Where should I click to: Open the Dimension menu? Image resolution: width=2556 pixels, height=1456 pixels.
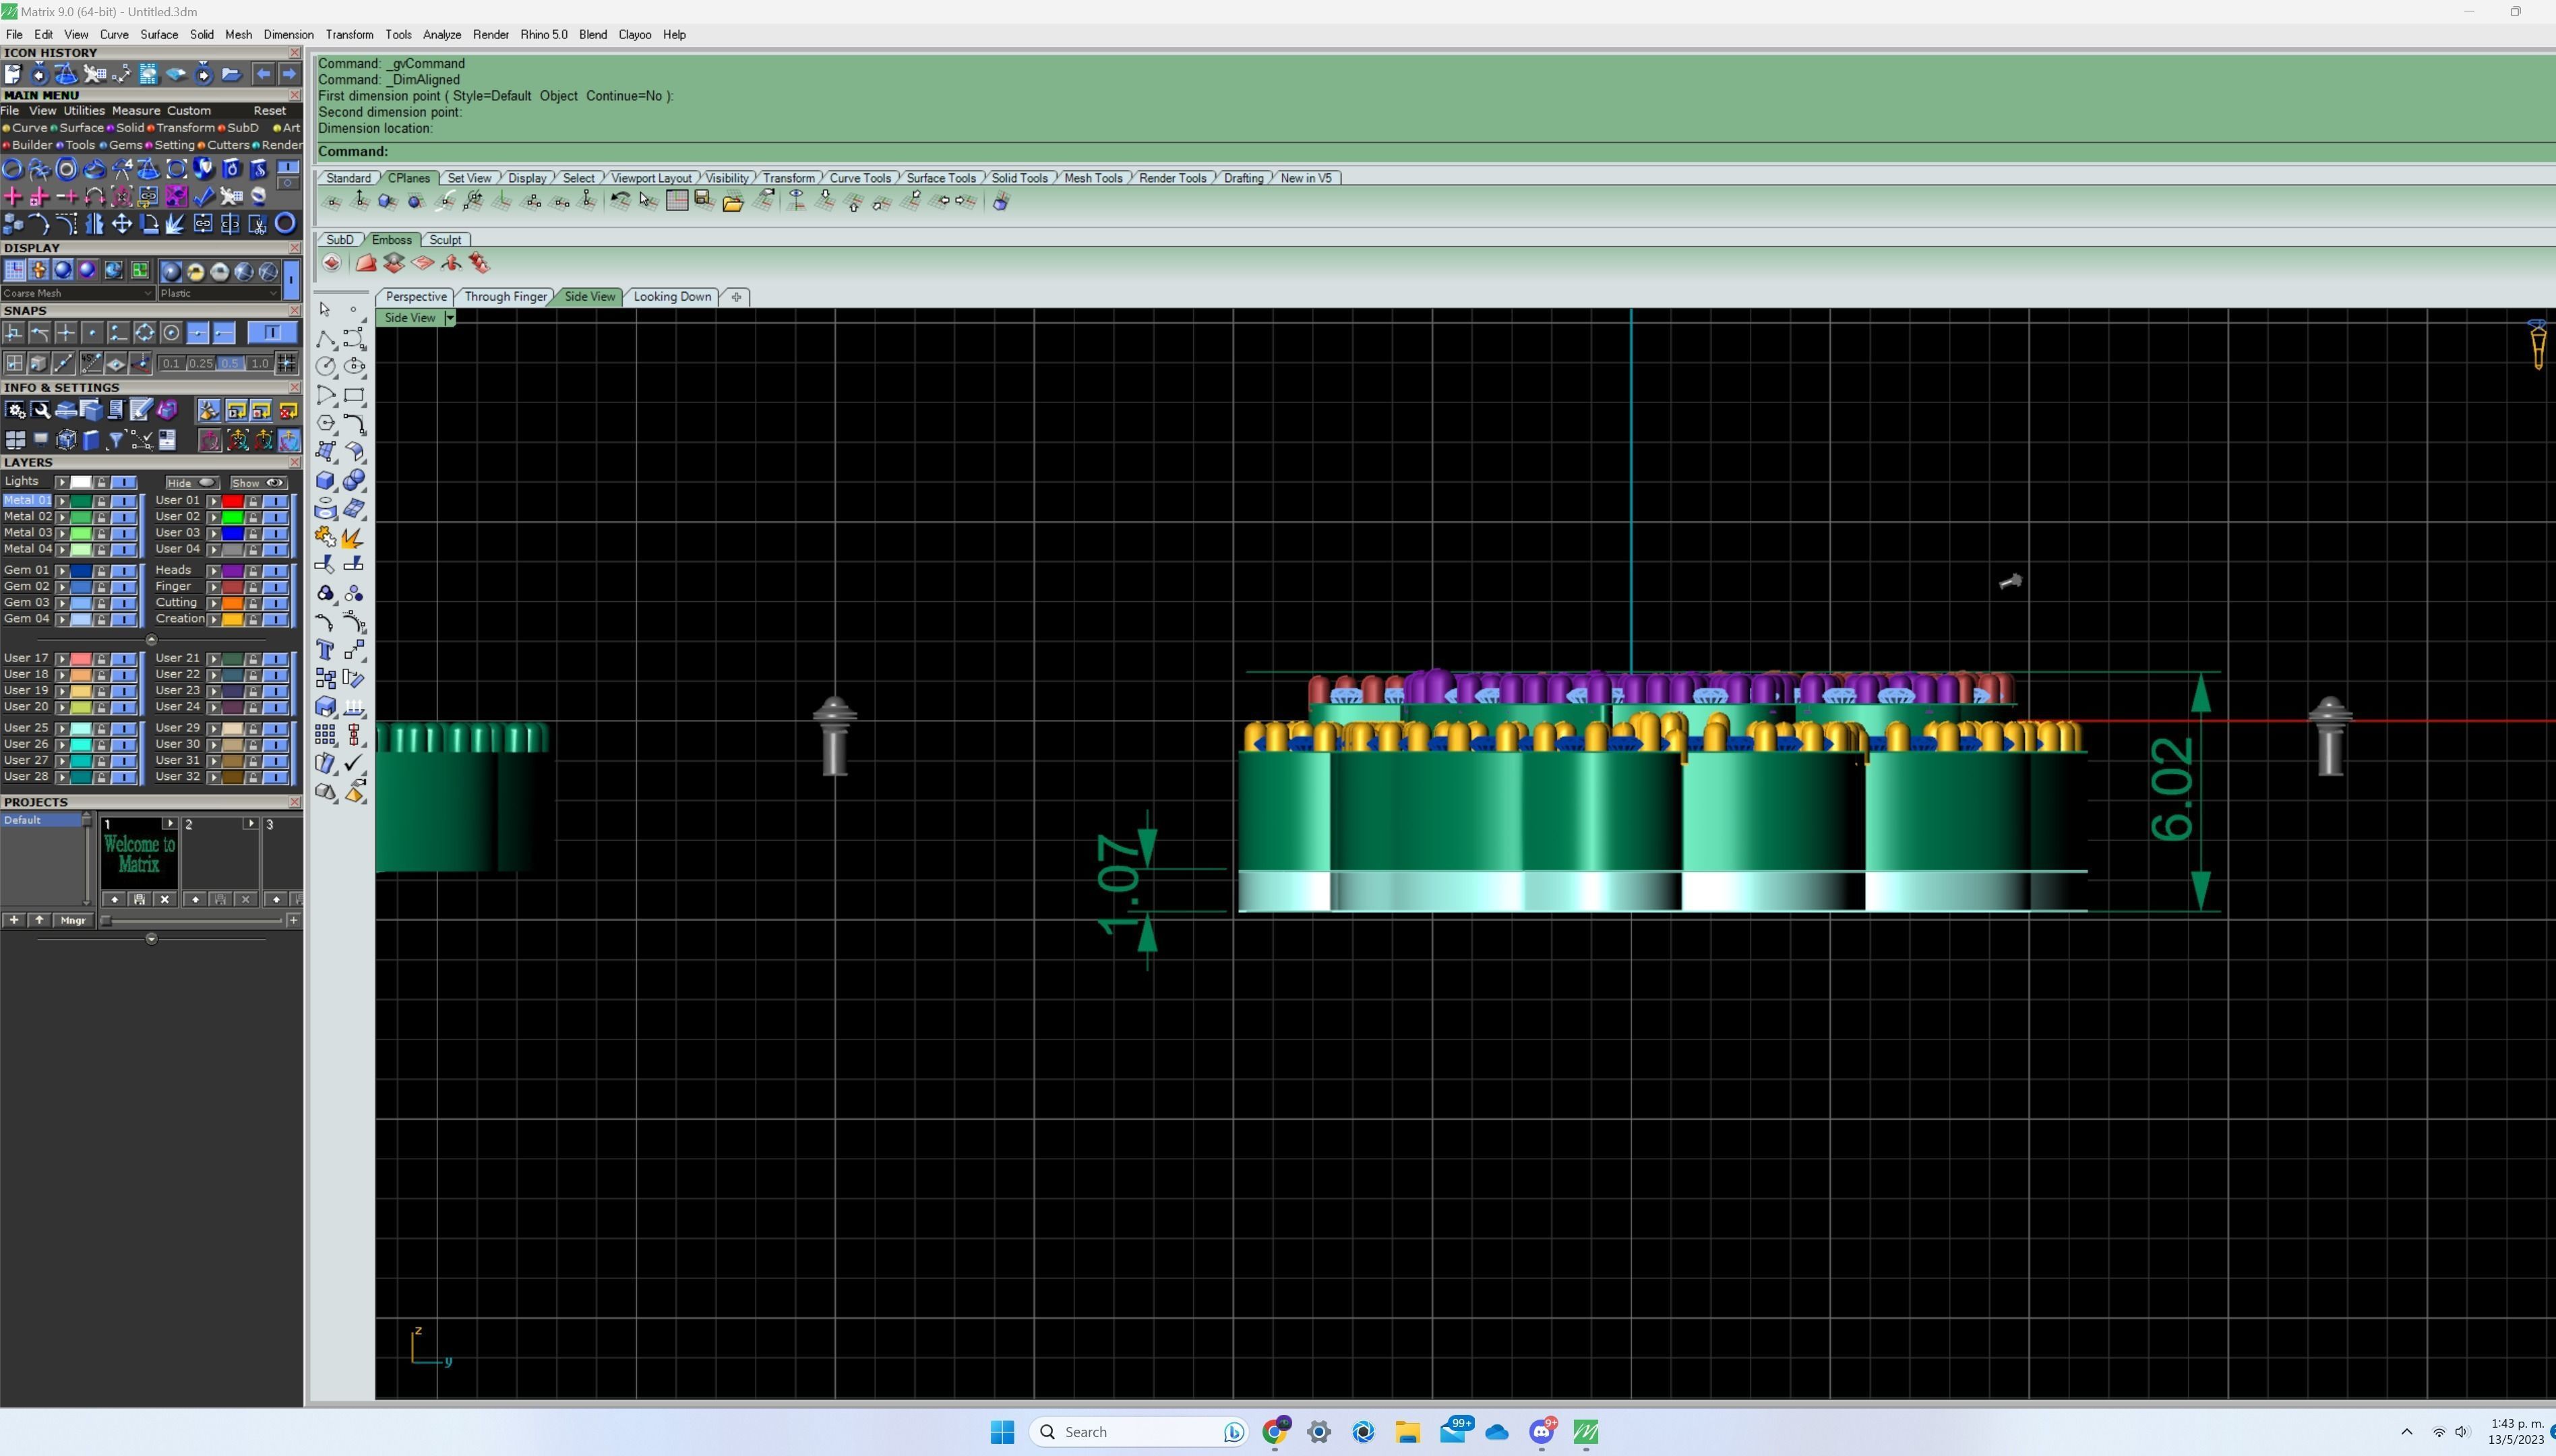(288, 34)
